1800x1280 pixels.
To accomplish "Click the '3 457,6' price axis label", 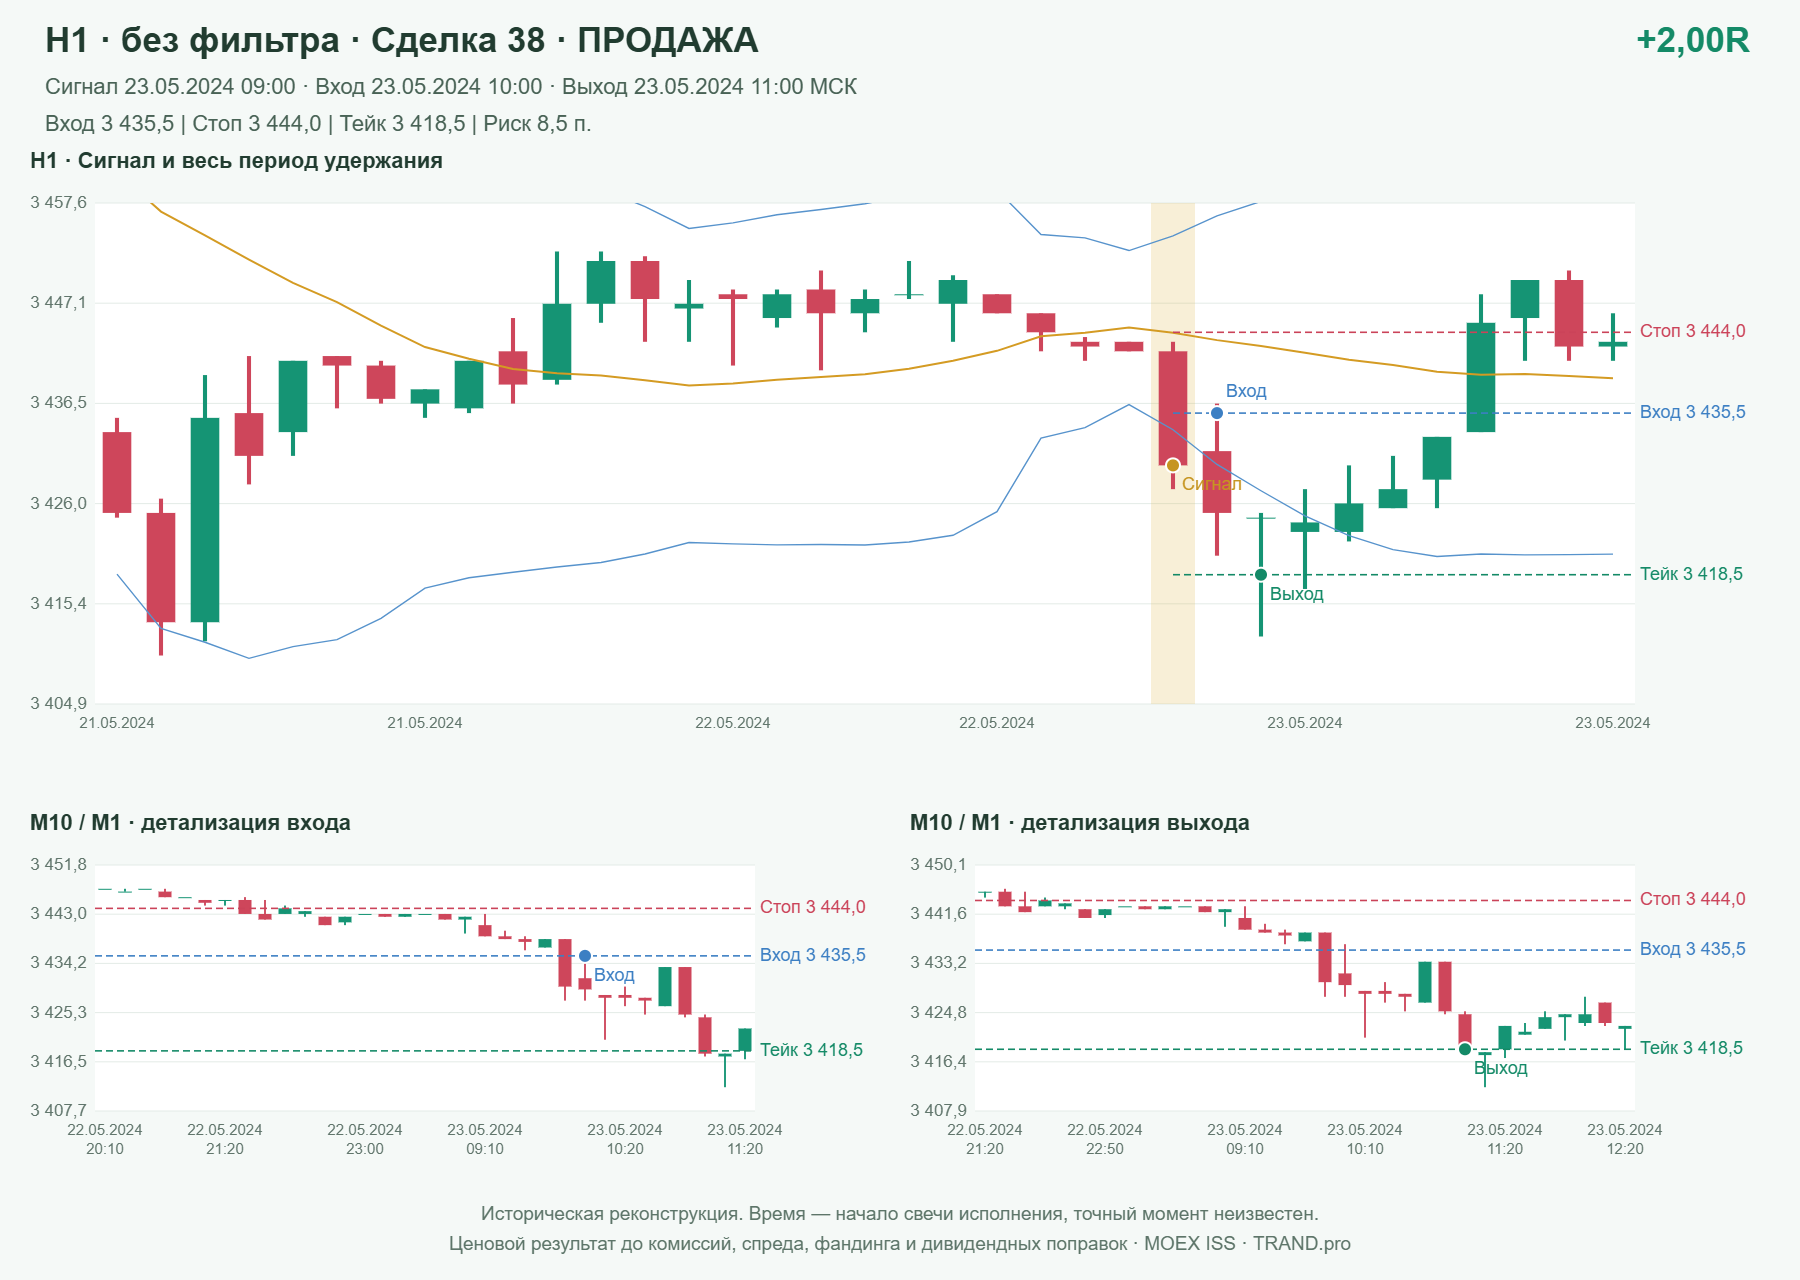I will (x=58, y=203).
